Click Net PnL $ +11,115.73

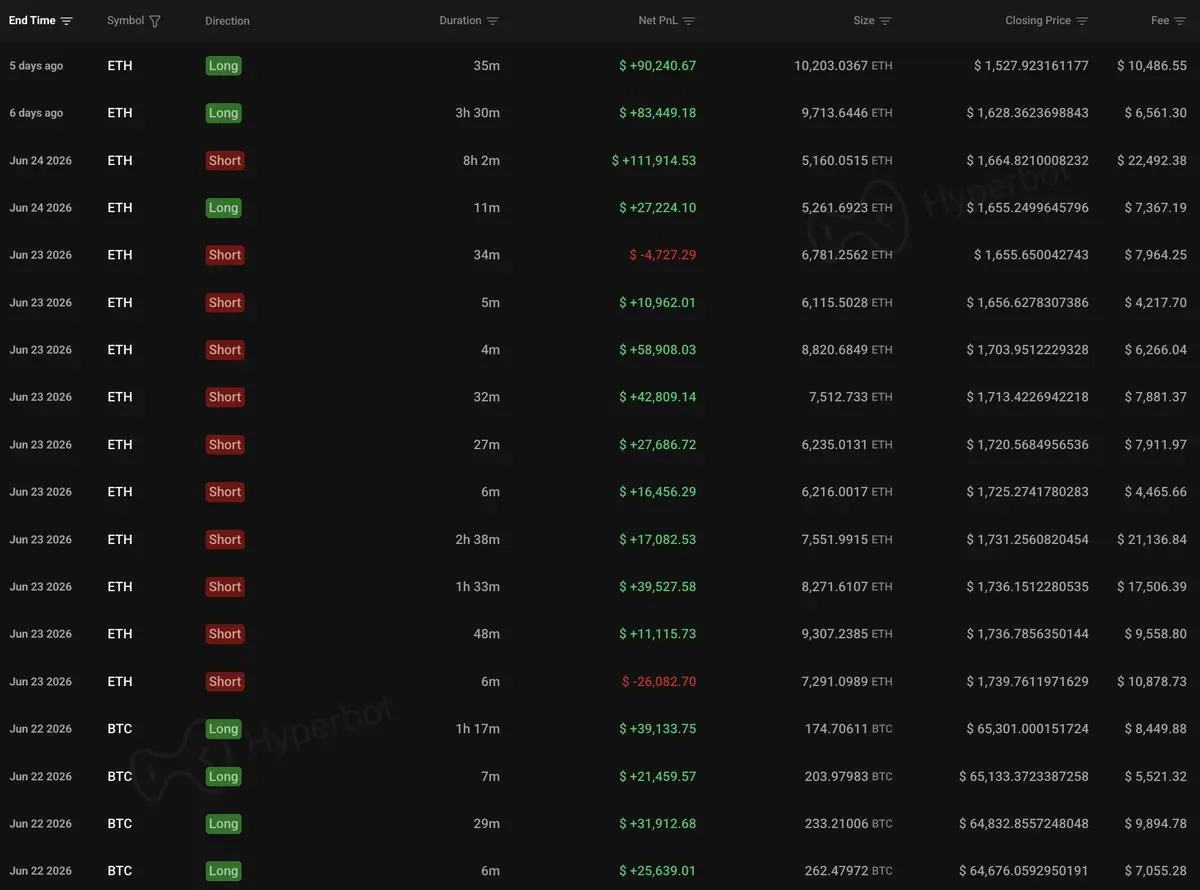click(x=657, y=634)
